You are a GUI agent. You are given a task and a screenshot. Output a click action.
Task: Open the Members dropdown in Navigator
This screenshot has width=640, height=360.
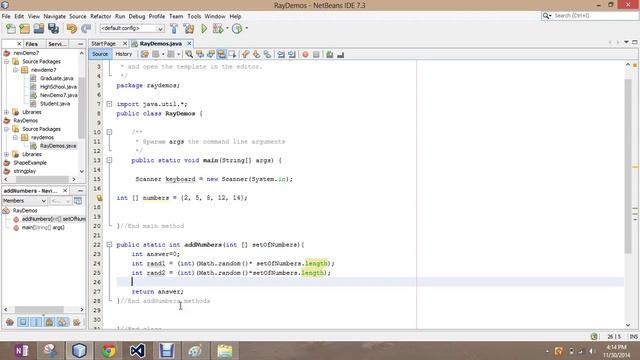tap(24, 201)
